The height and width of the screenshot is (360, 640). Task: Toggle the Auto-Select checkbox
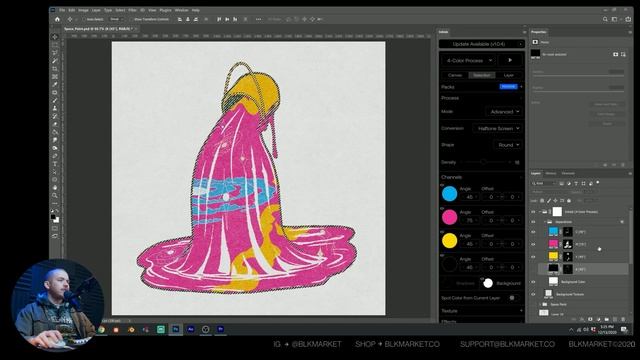tap(84, 19)
